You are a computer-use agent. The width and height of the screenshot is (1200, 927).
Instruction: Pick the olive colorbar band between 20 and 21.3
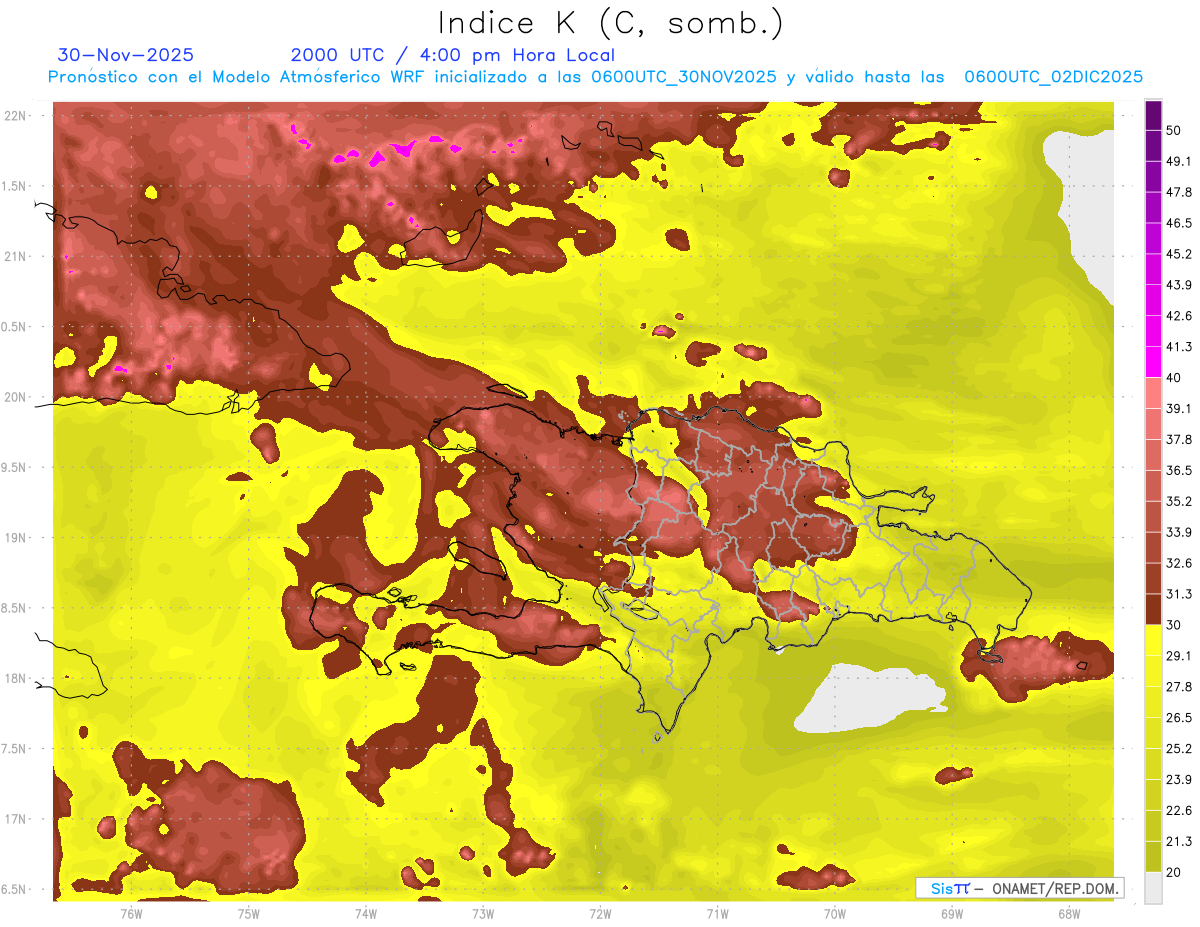pyautogui.click(x=1154, y=856)
